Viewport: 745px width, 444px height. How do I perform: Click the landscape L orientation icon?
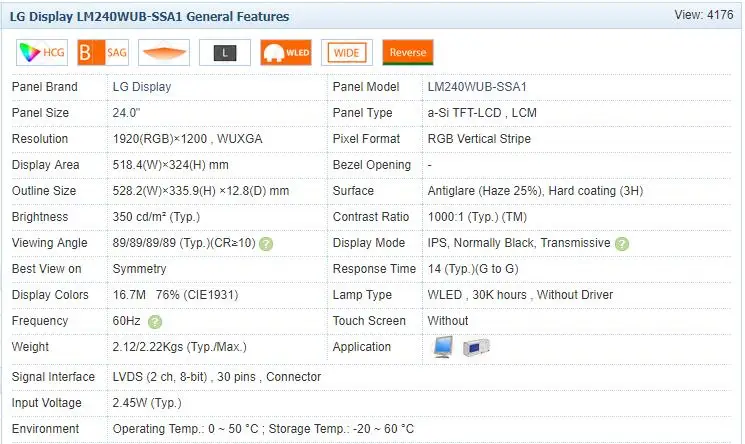coord(225,52)
